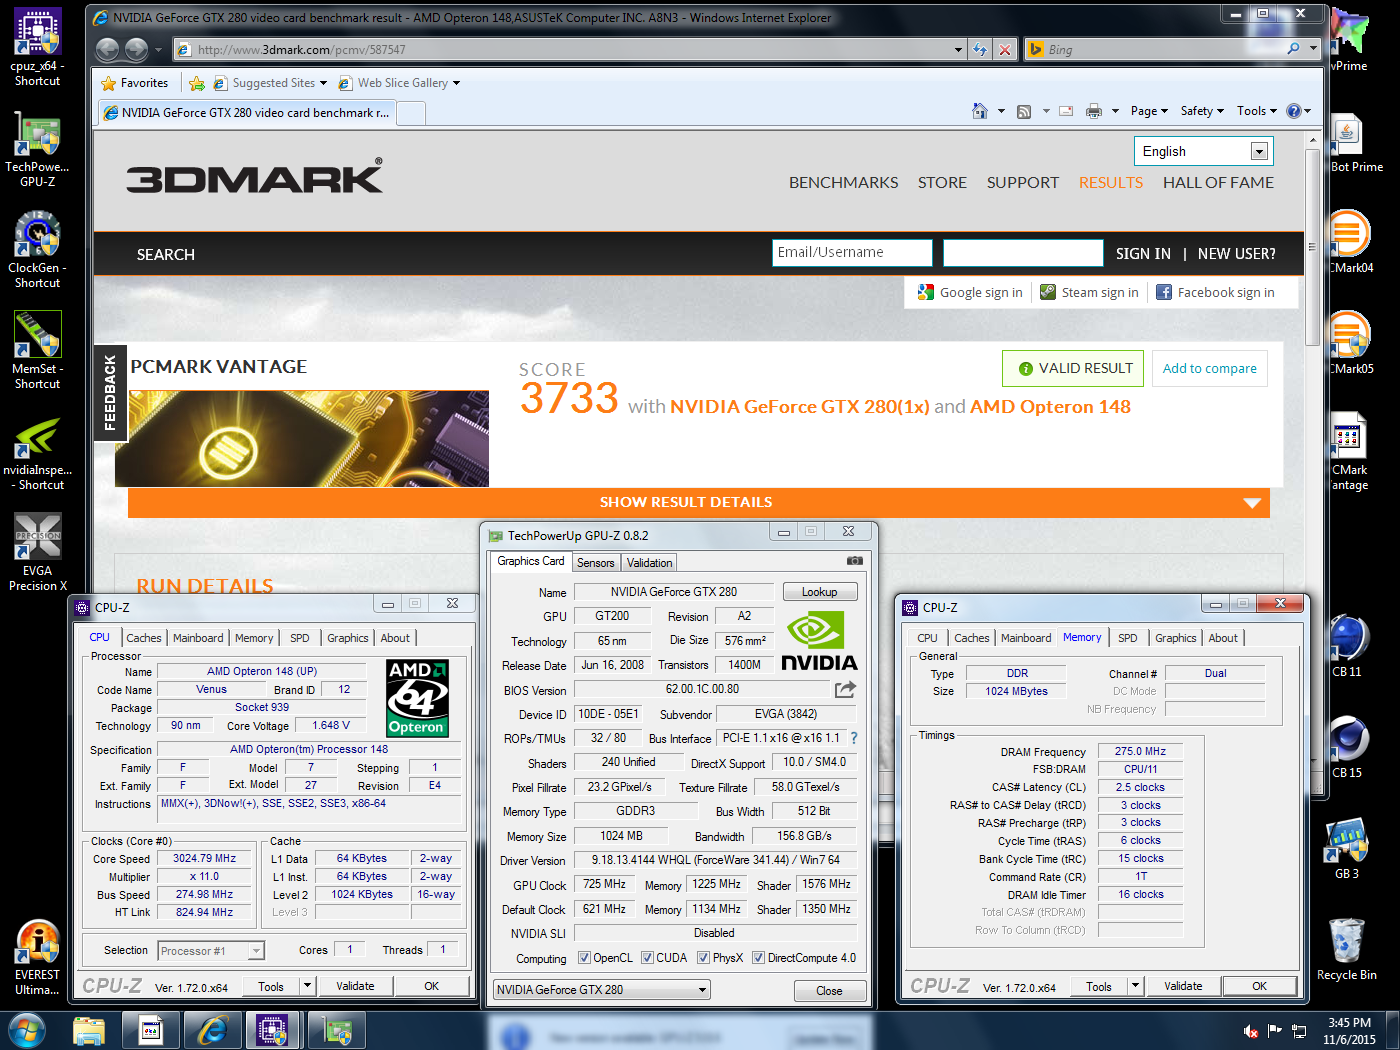Click the Add to compare button
The height and width of the screenshot is (1050, 1400).
tap(1209, 368)
